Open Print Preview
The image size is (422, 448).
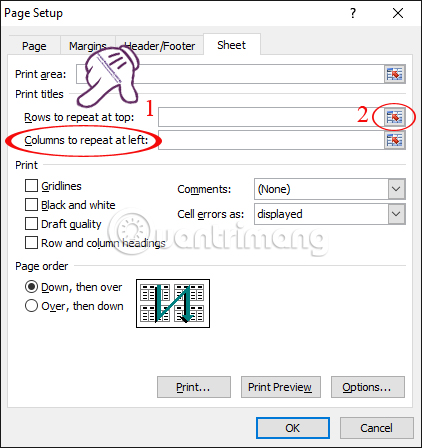point(281,387)
